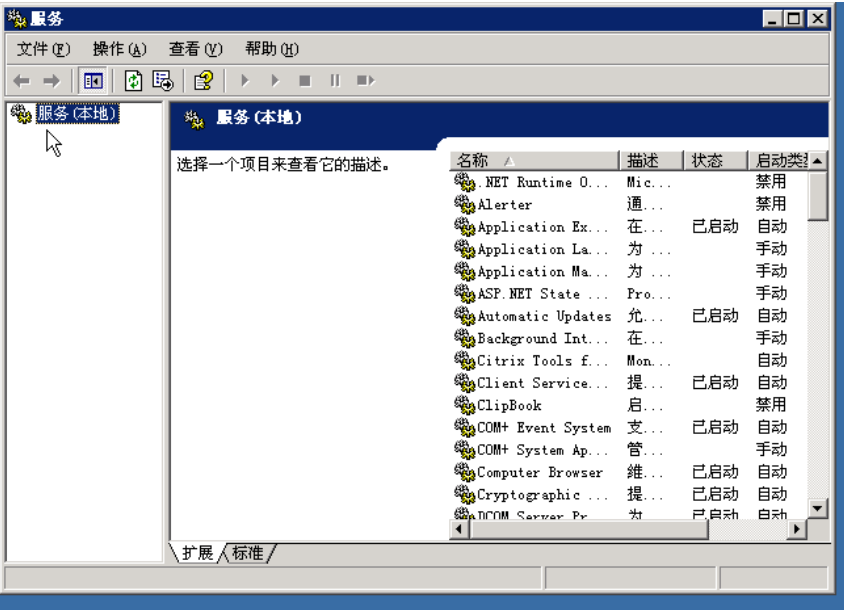Open the 操作(A) menu
The image size is (844, 610).
click(x=119, y=49)
